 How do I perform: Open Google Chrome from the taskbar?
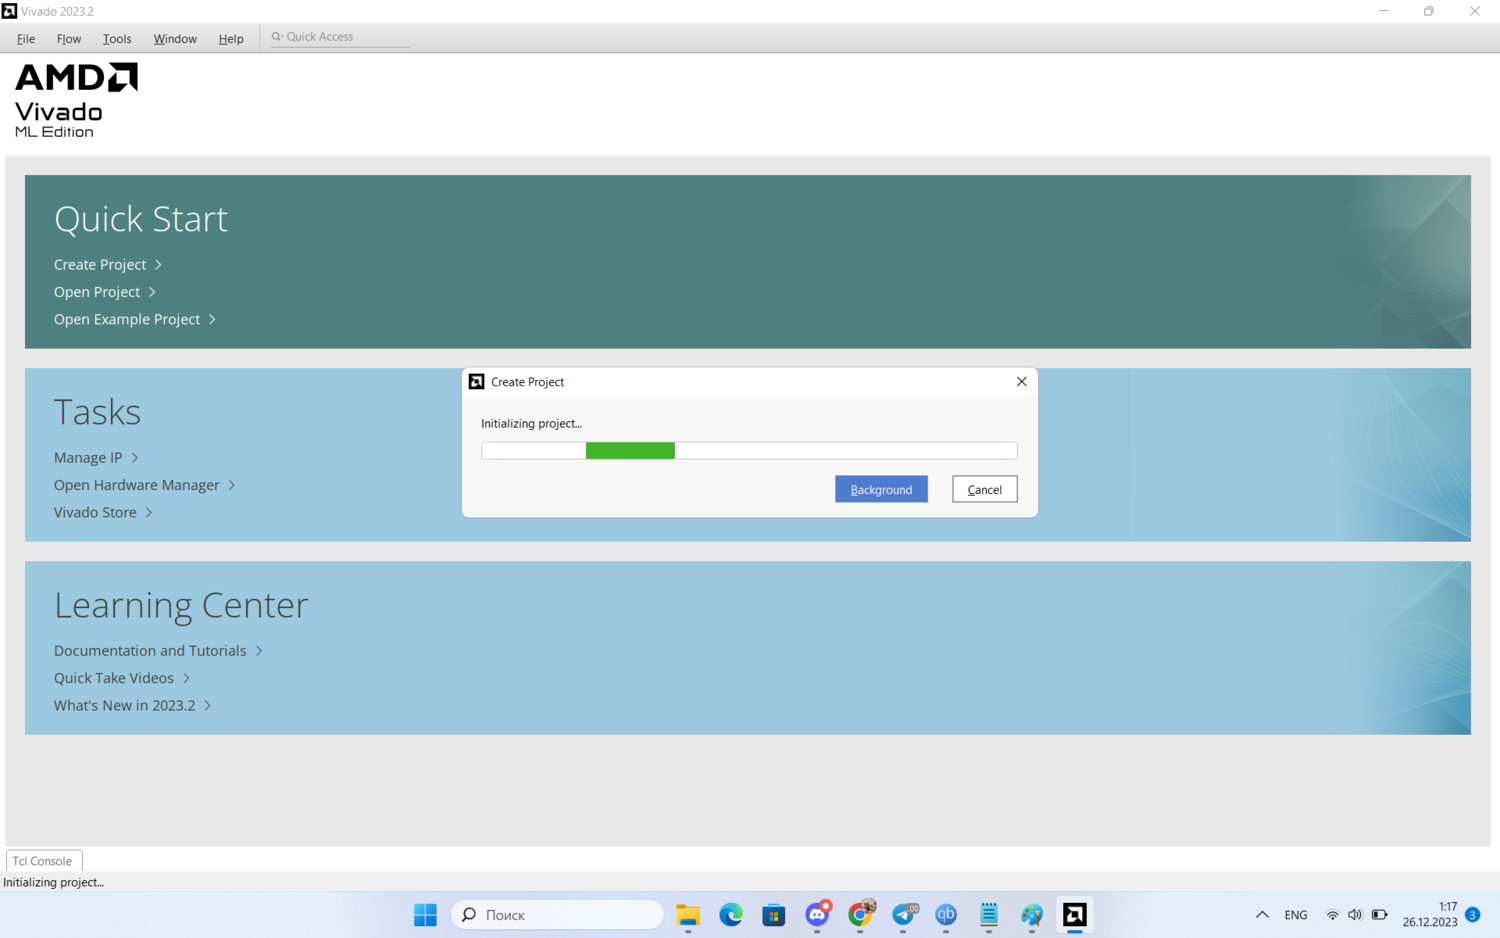[x=860, y=914]
